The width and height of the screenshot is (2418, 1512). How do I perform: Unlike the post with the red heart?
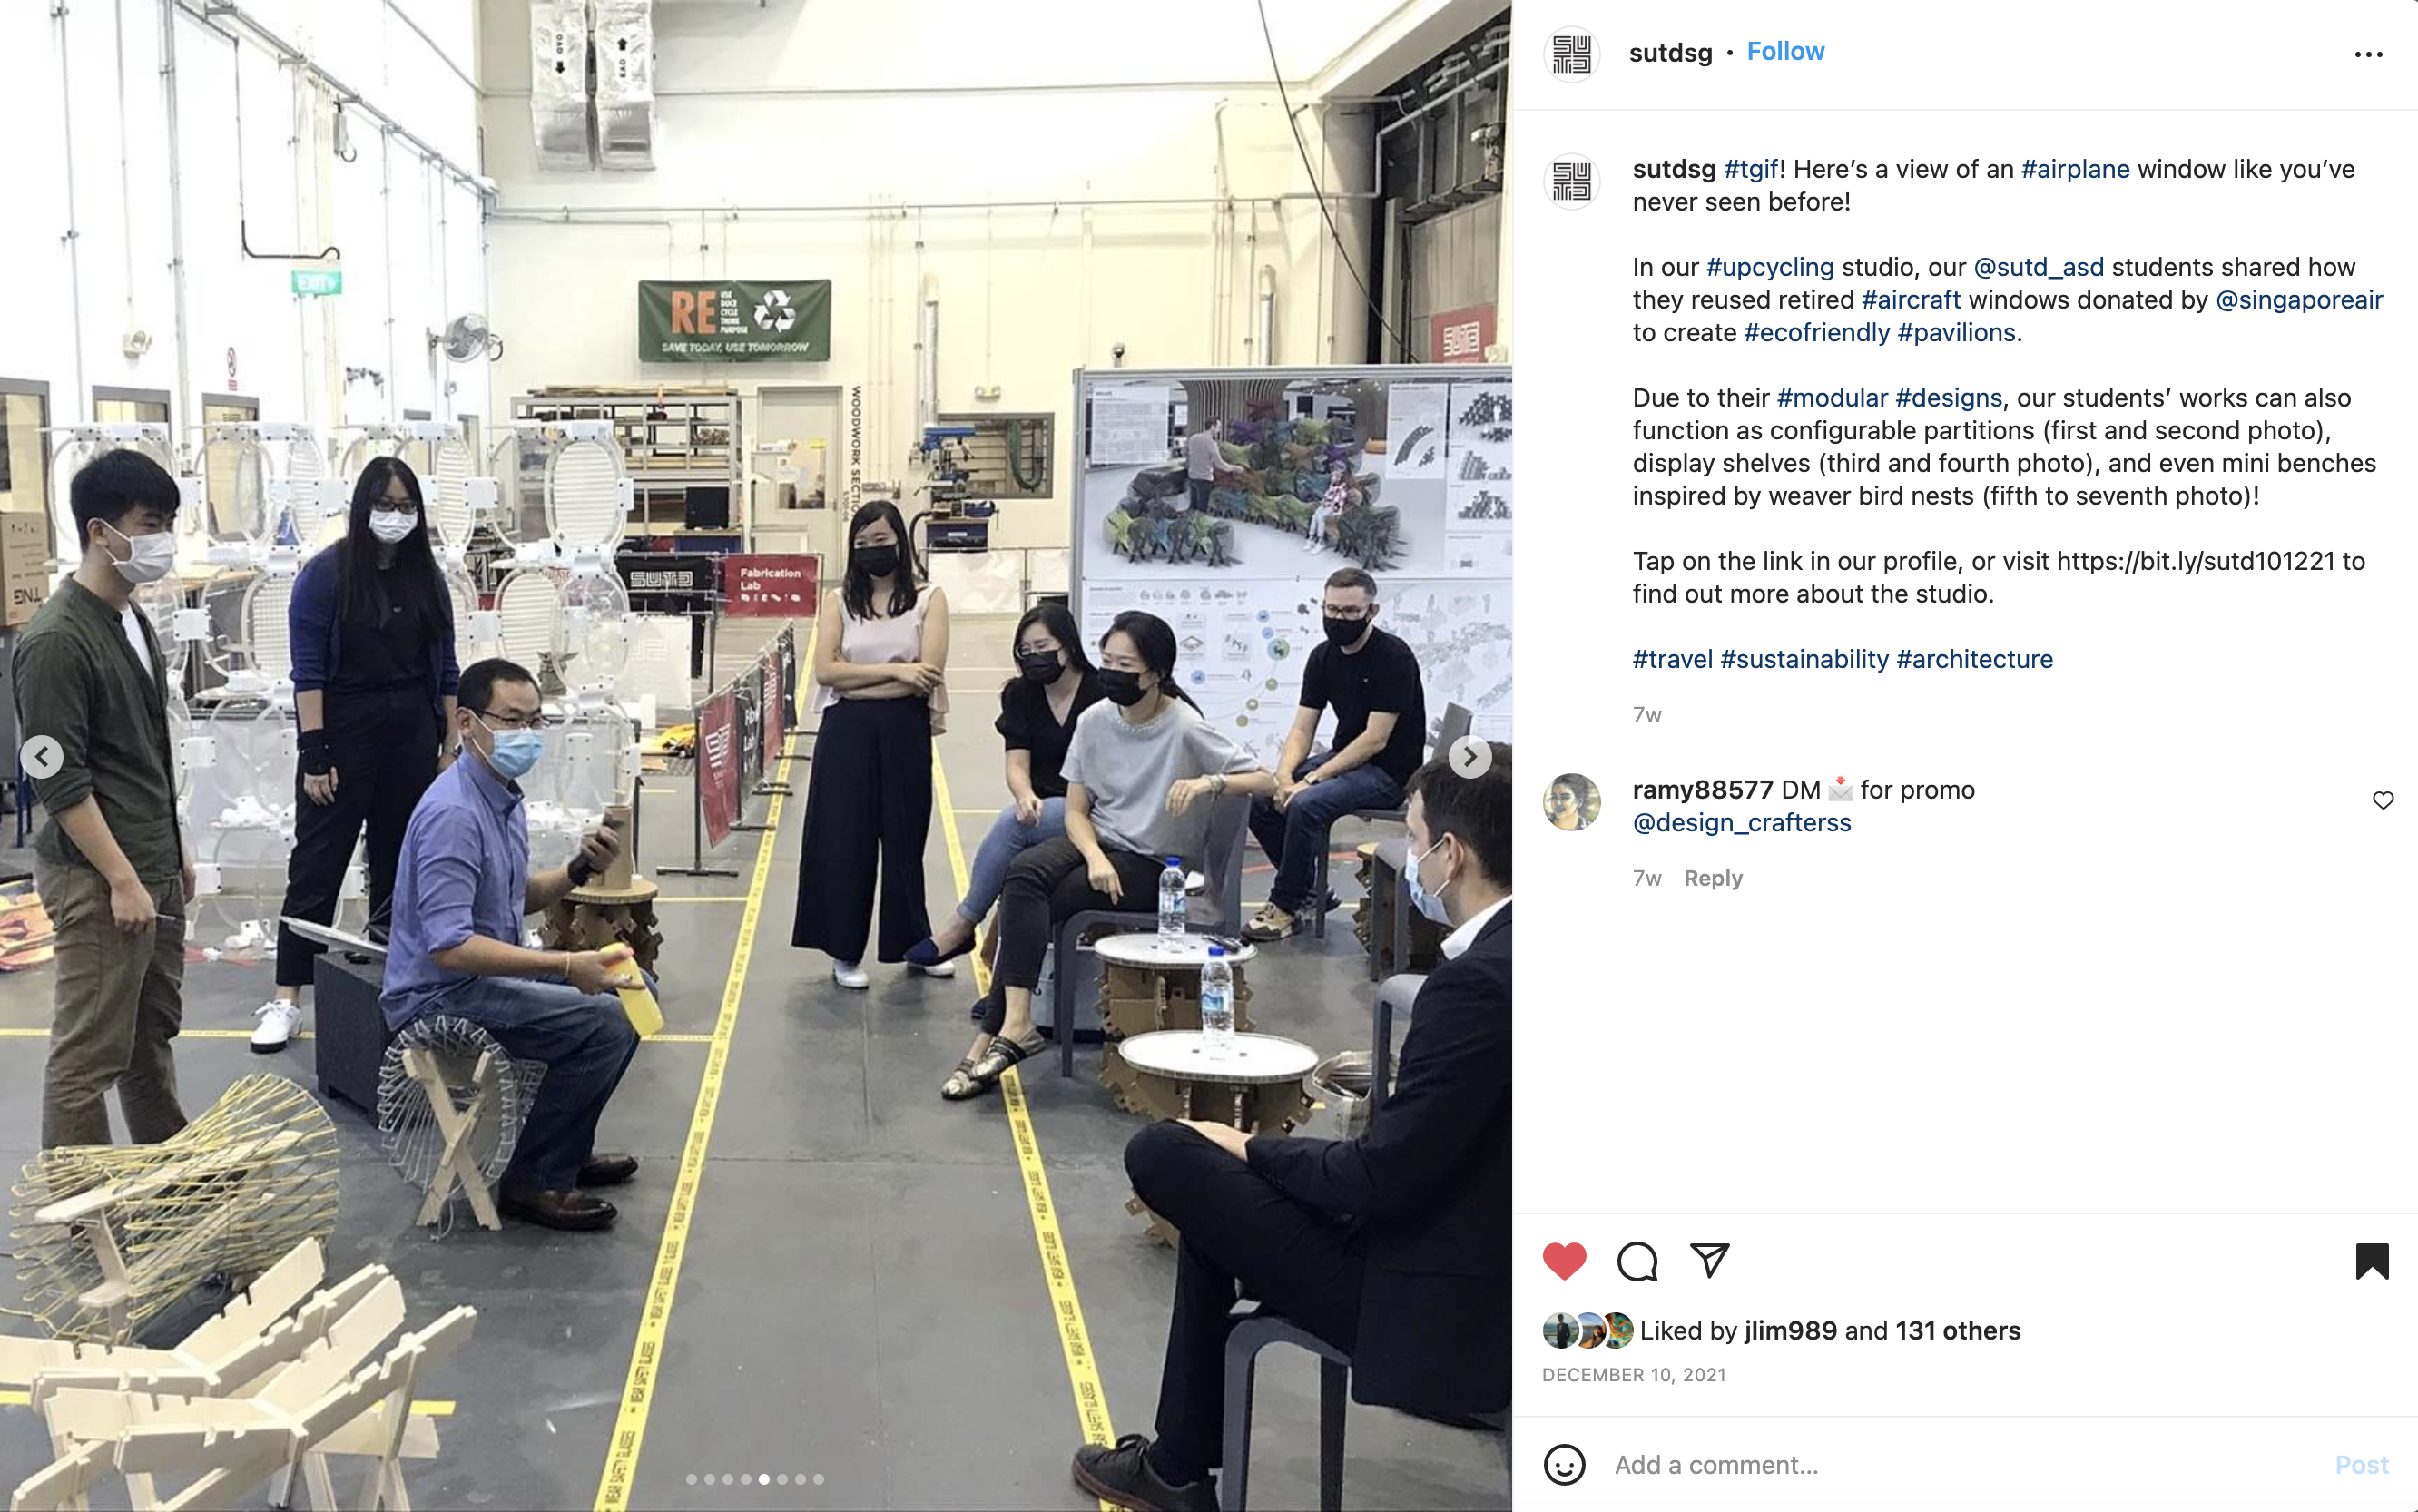(x=1564, y=1261)
